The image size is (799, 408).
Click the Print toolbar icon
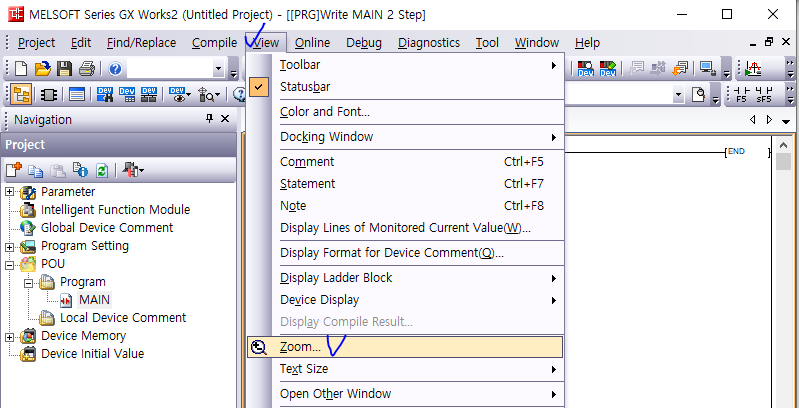tap(87, 68)
